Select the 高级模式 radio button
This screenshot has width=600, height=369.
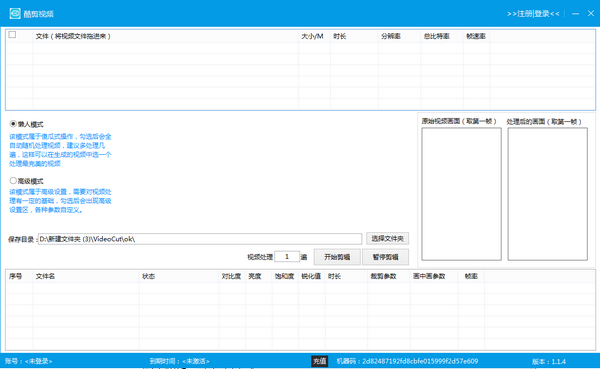(x=13, y=180)
